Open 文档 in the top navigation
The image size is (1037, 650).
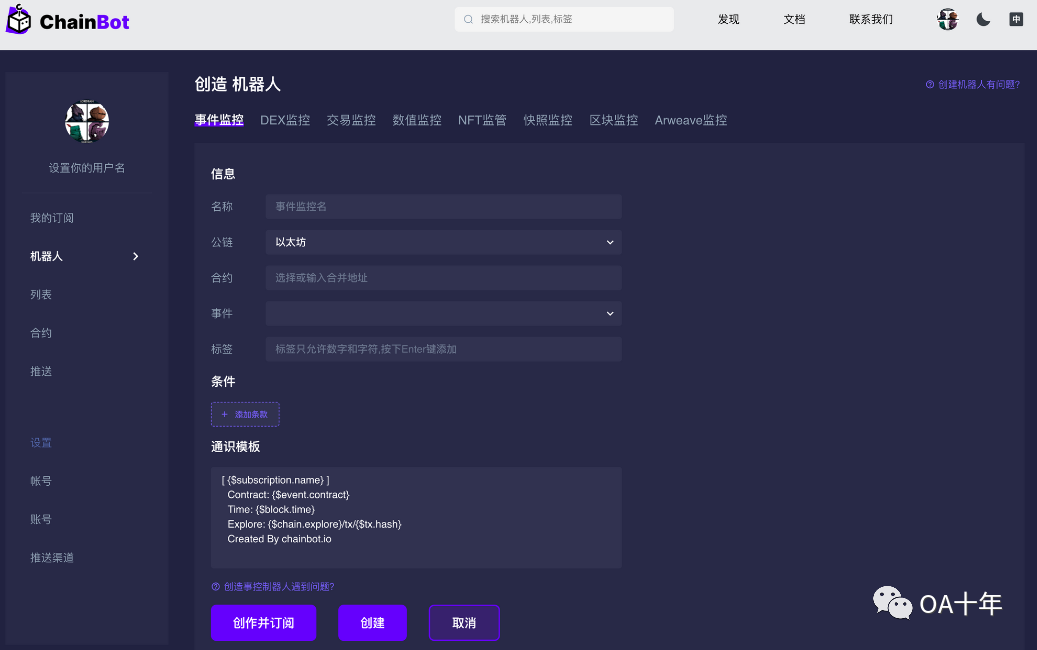coord(794,19)
